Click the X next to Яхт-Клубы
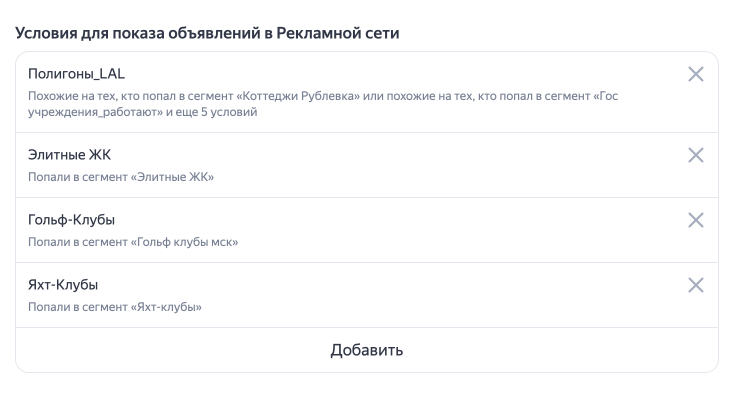The height and width of the screenshot is (404, 744). point(696,285)
